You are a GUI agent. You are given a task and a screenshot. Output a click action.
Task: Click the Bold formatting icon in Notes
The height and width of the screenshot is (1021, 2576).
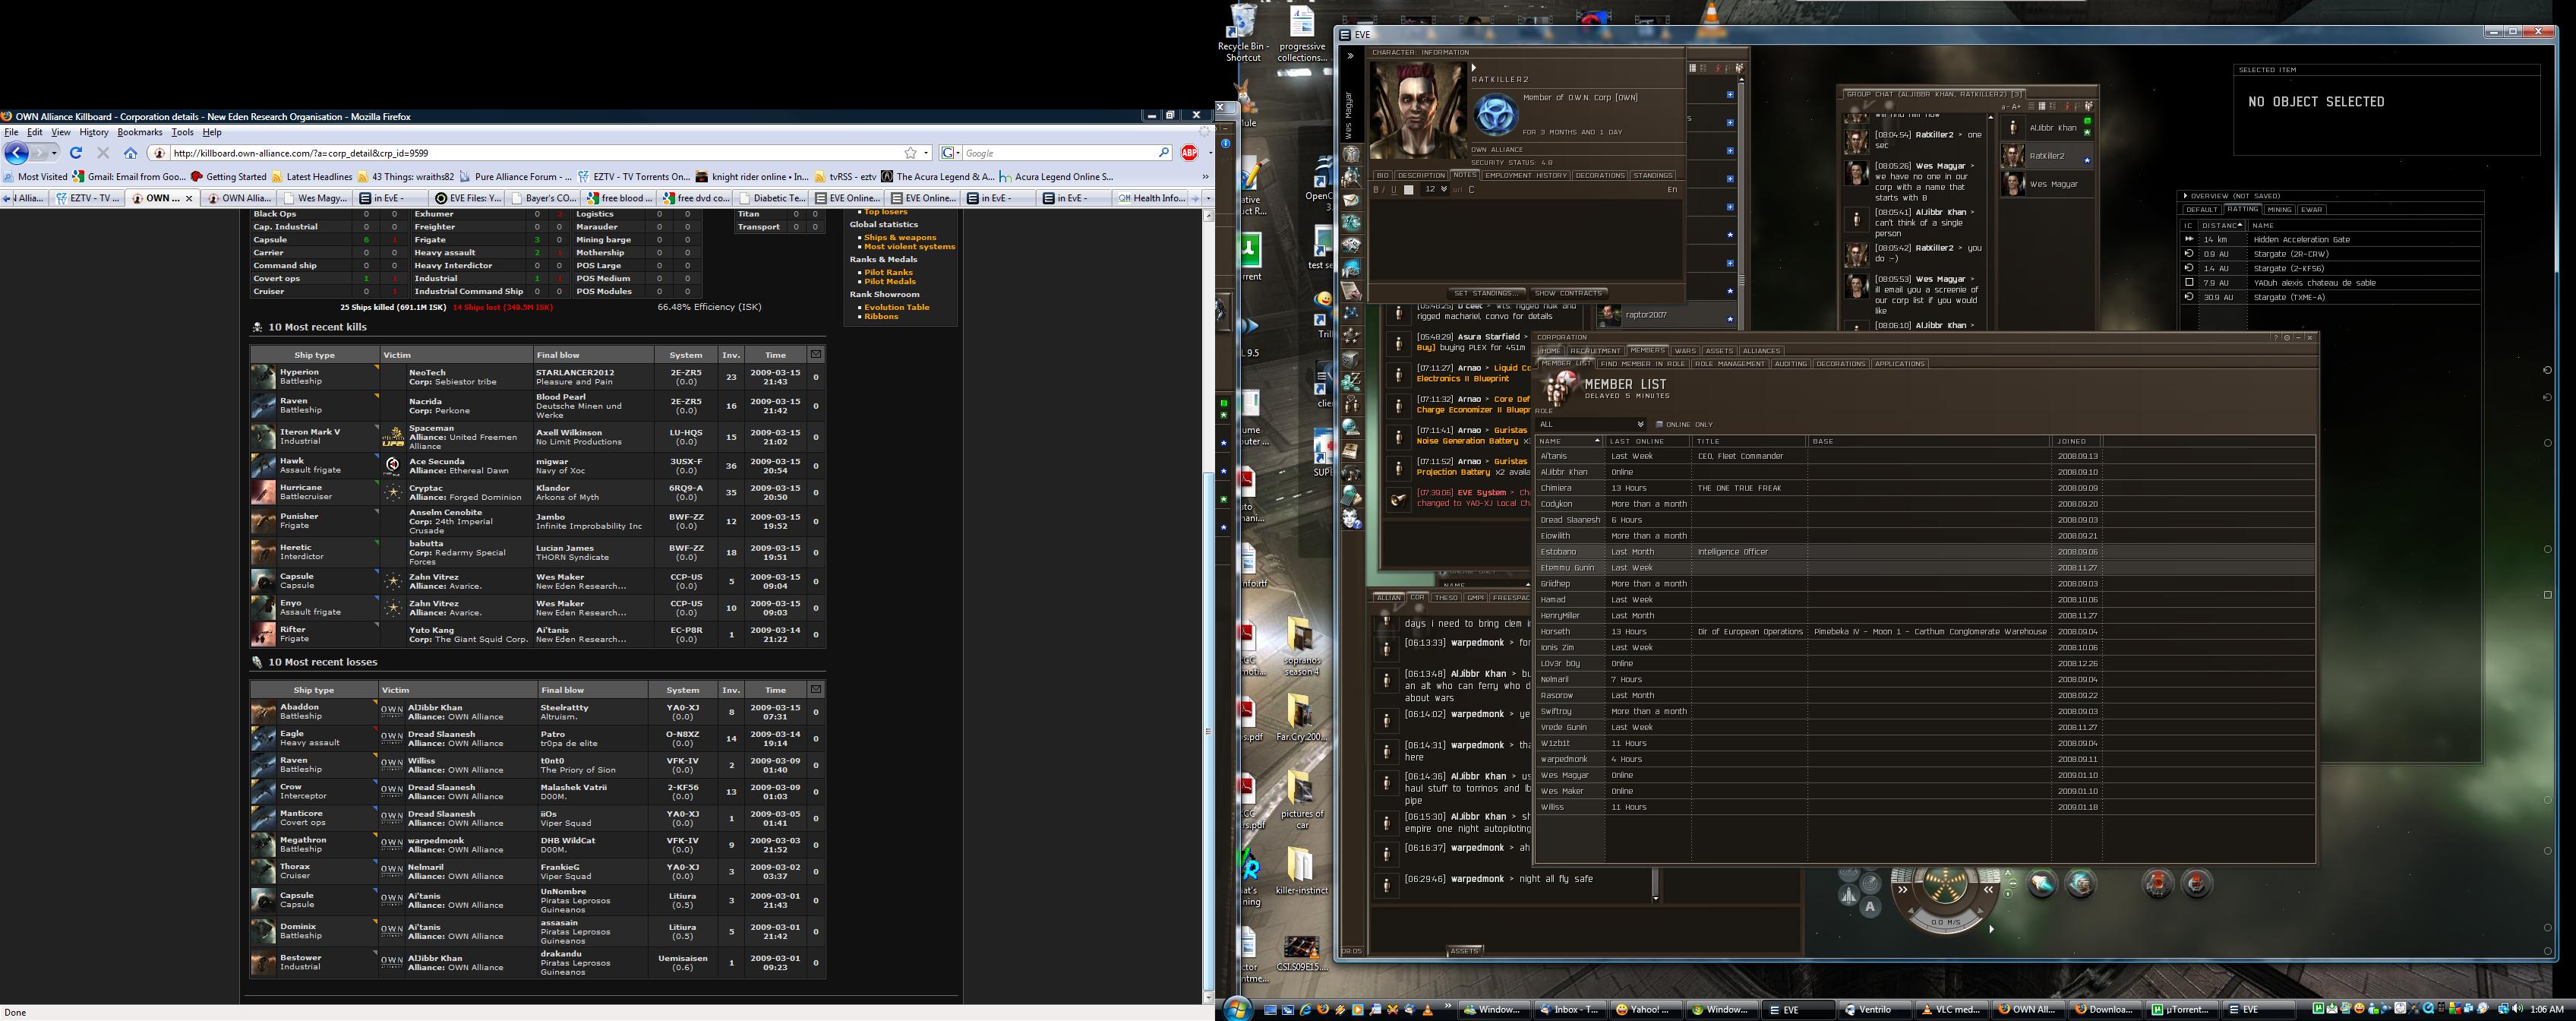(1376, 189)
